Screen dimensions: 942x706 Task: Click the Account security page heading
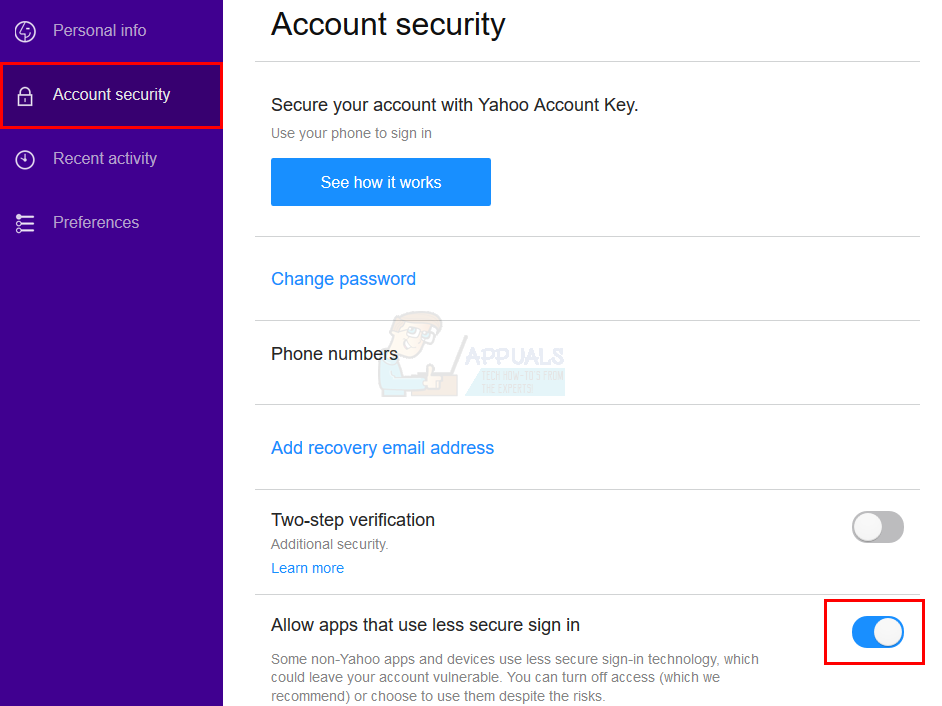(x=388, y=25)
